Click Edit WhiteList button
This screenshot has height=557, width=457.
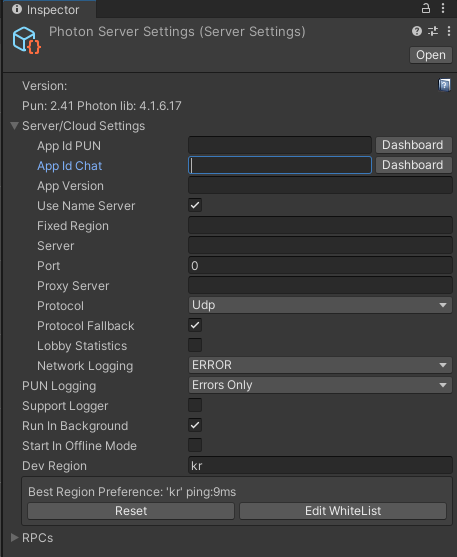(343, 511)
